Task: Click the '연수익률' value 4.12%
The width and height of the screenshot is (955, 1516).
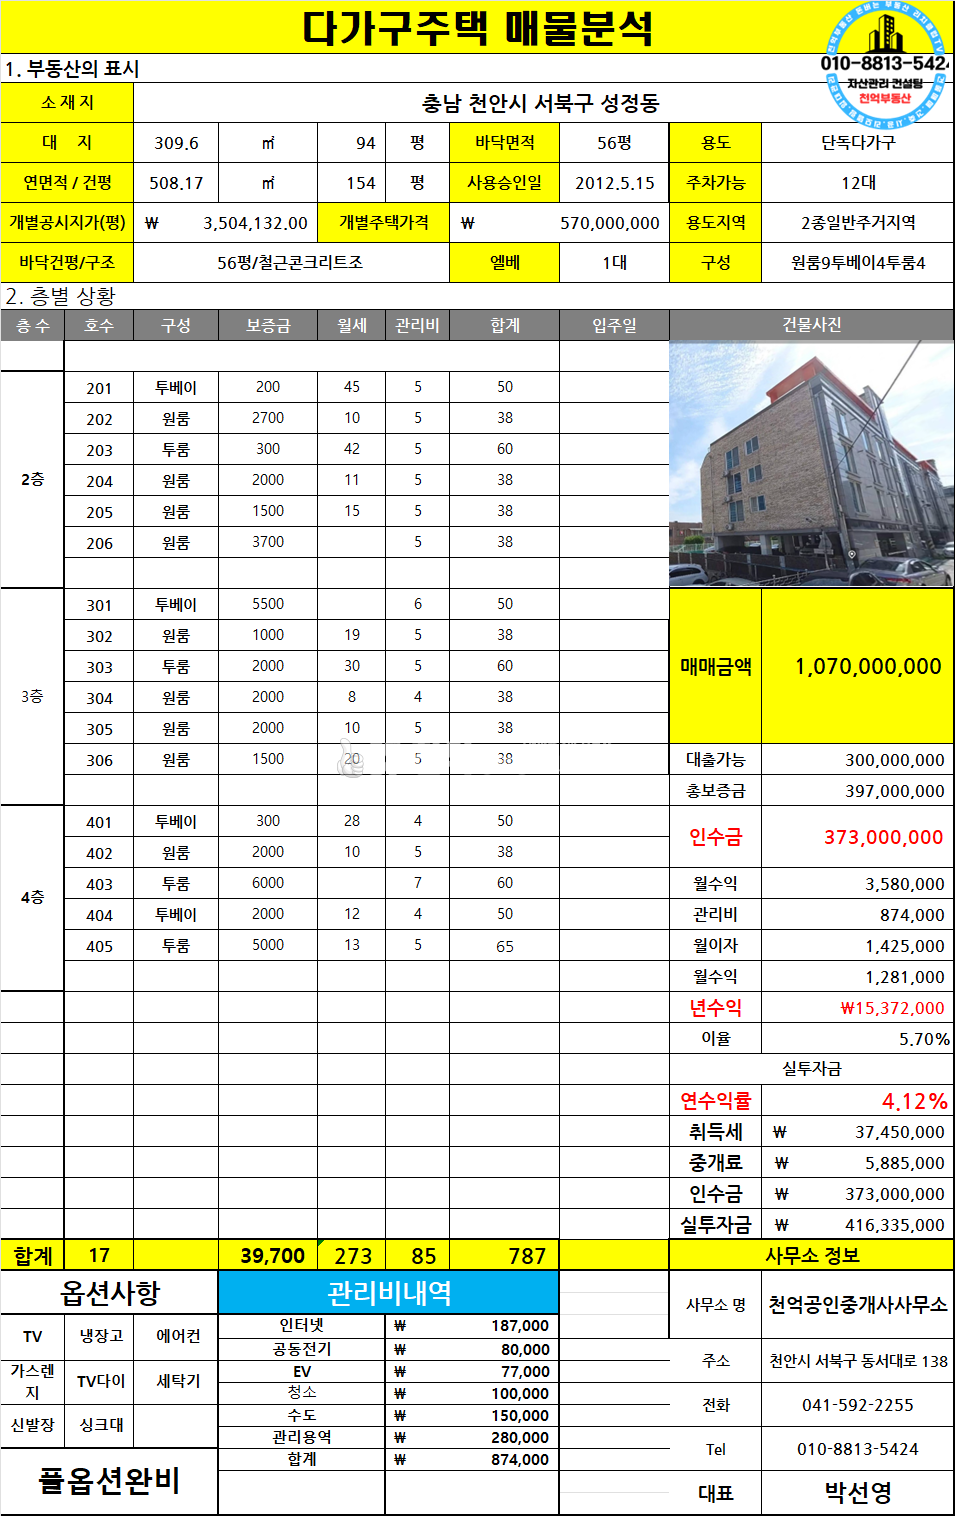Action: click(914, 1101)
